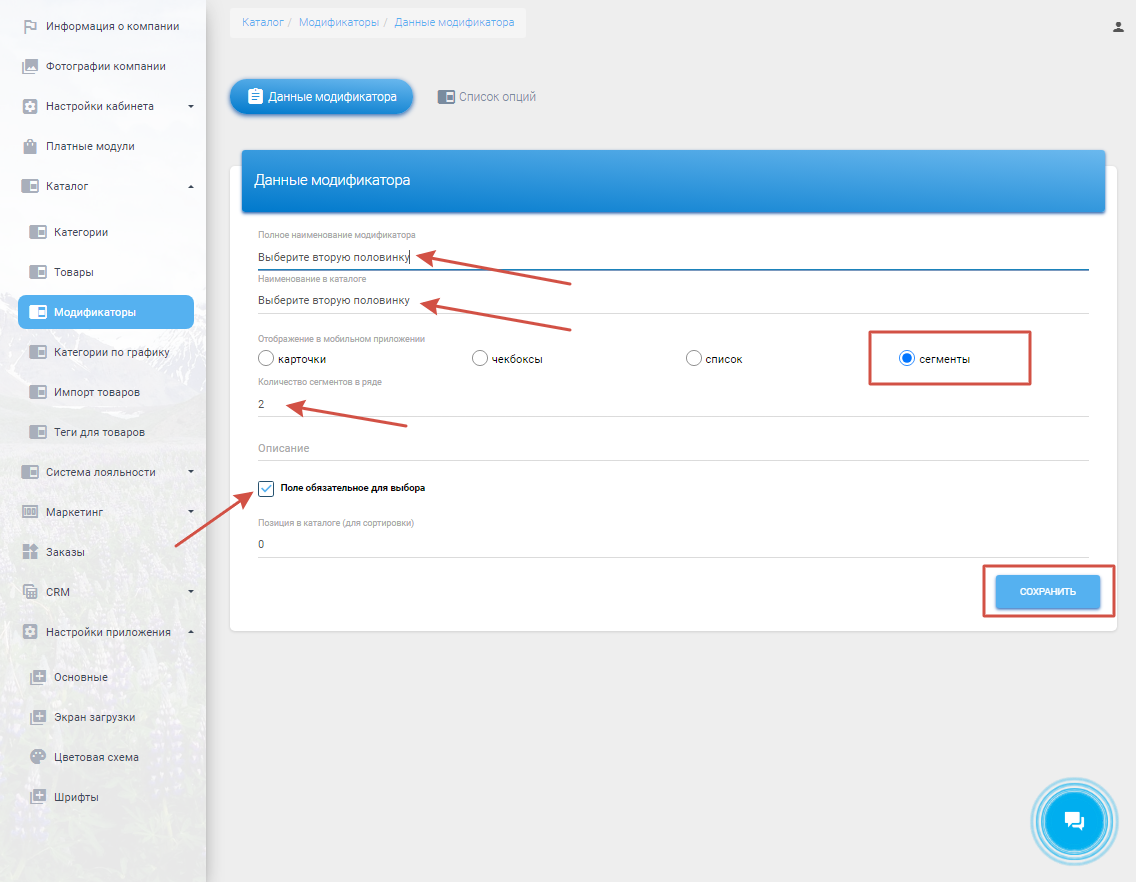Select the "карточки" display radio button
Screen dimensions: 1136x882
point(266,359)
